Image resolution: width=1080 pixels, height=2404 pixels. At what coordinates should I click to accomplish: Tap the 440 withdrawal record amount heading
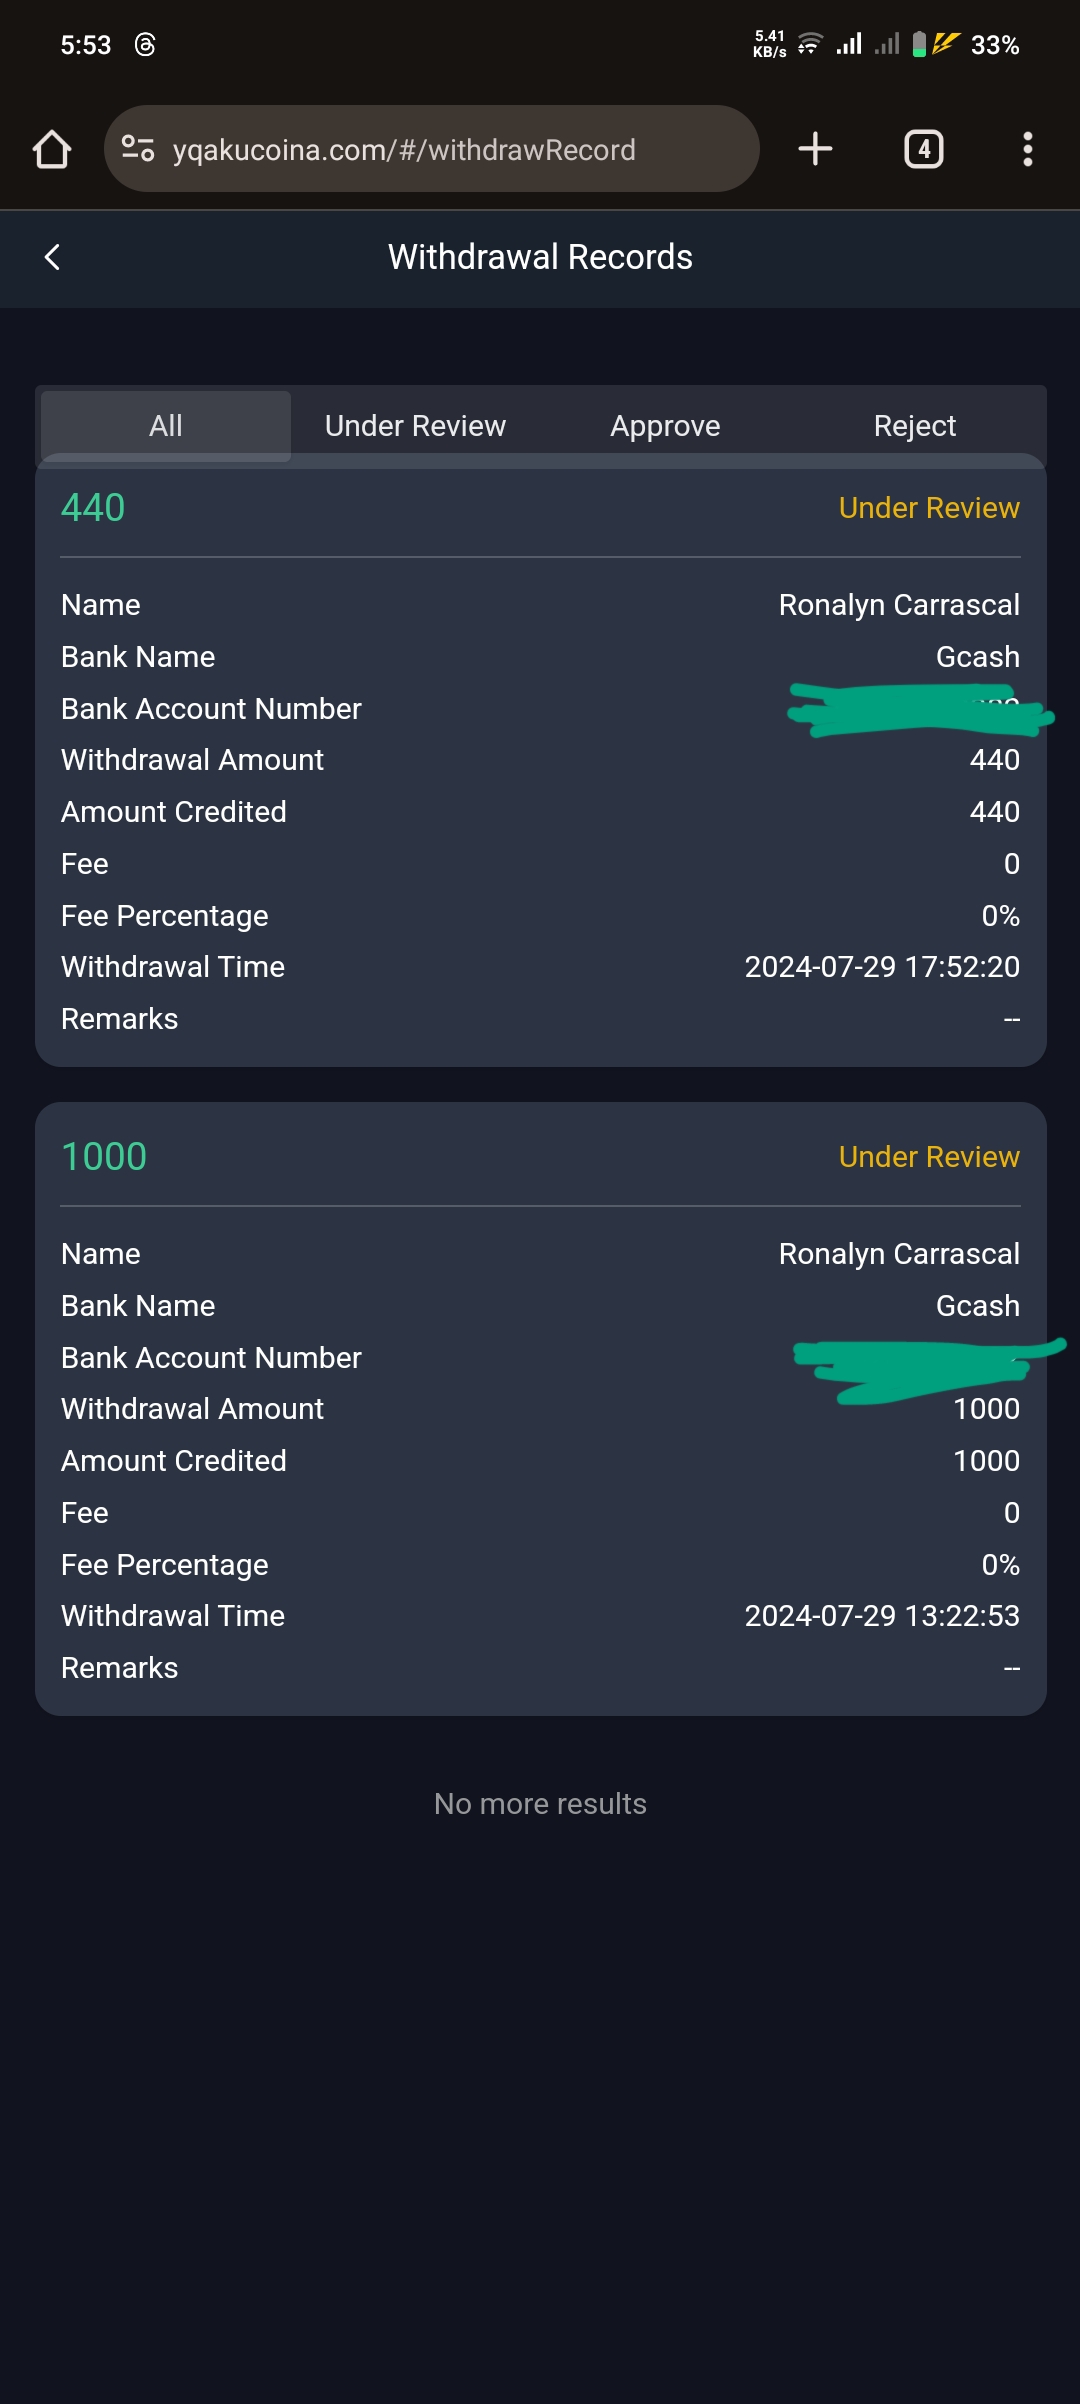[x=93, y=508]
